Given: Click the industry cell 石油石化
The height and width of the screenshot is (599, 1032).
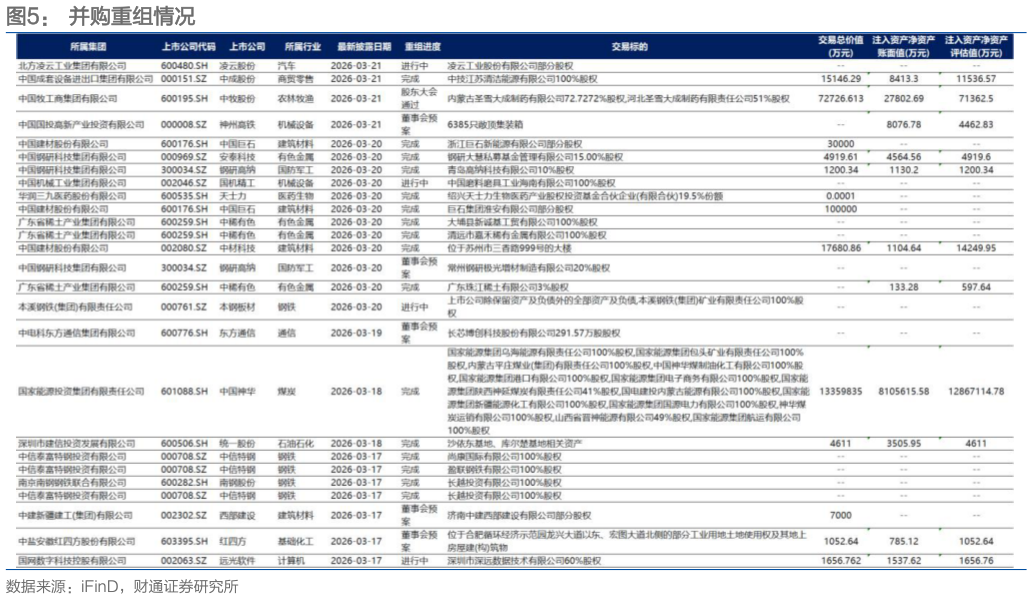Looking at the screenshot, I should pyautogui.click(x=296, y=444).
